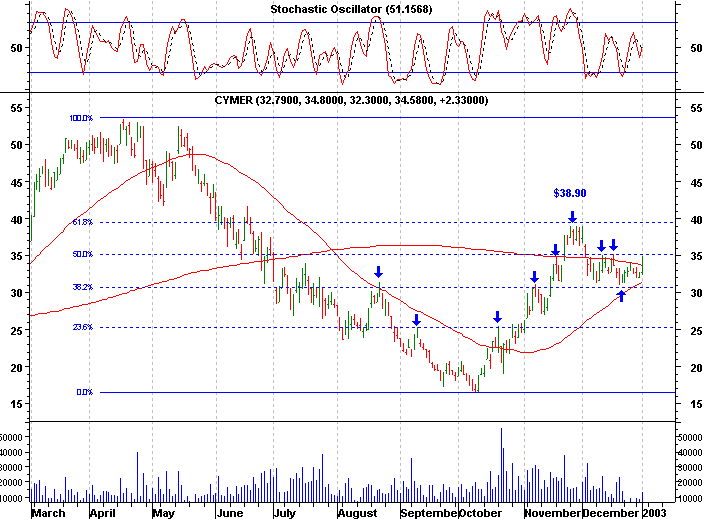Click the 100.0% Fibonacci level label

coord(81,118)
